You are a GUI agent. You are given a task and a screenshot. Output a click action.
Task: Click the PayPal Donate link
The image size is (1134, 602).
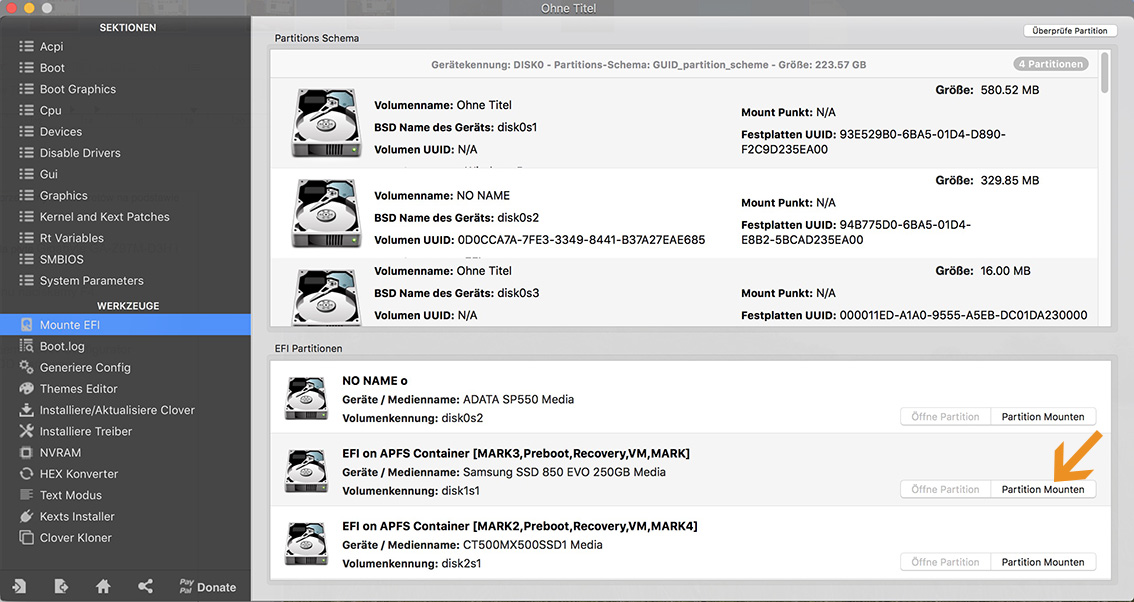(x=207, y=587)
